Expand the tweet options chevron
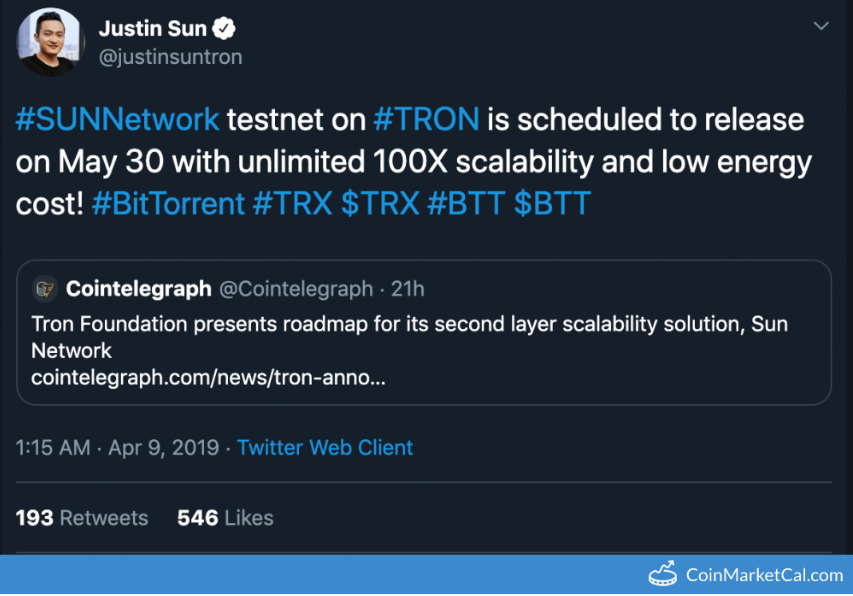 click(821, 26)
